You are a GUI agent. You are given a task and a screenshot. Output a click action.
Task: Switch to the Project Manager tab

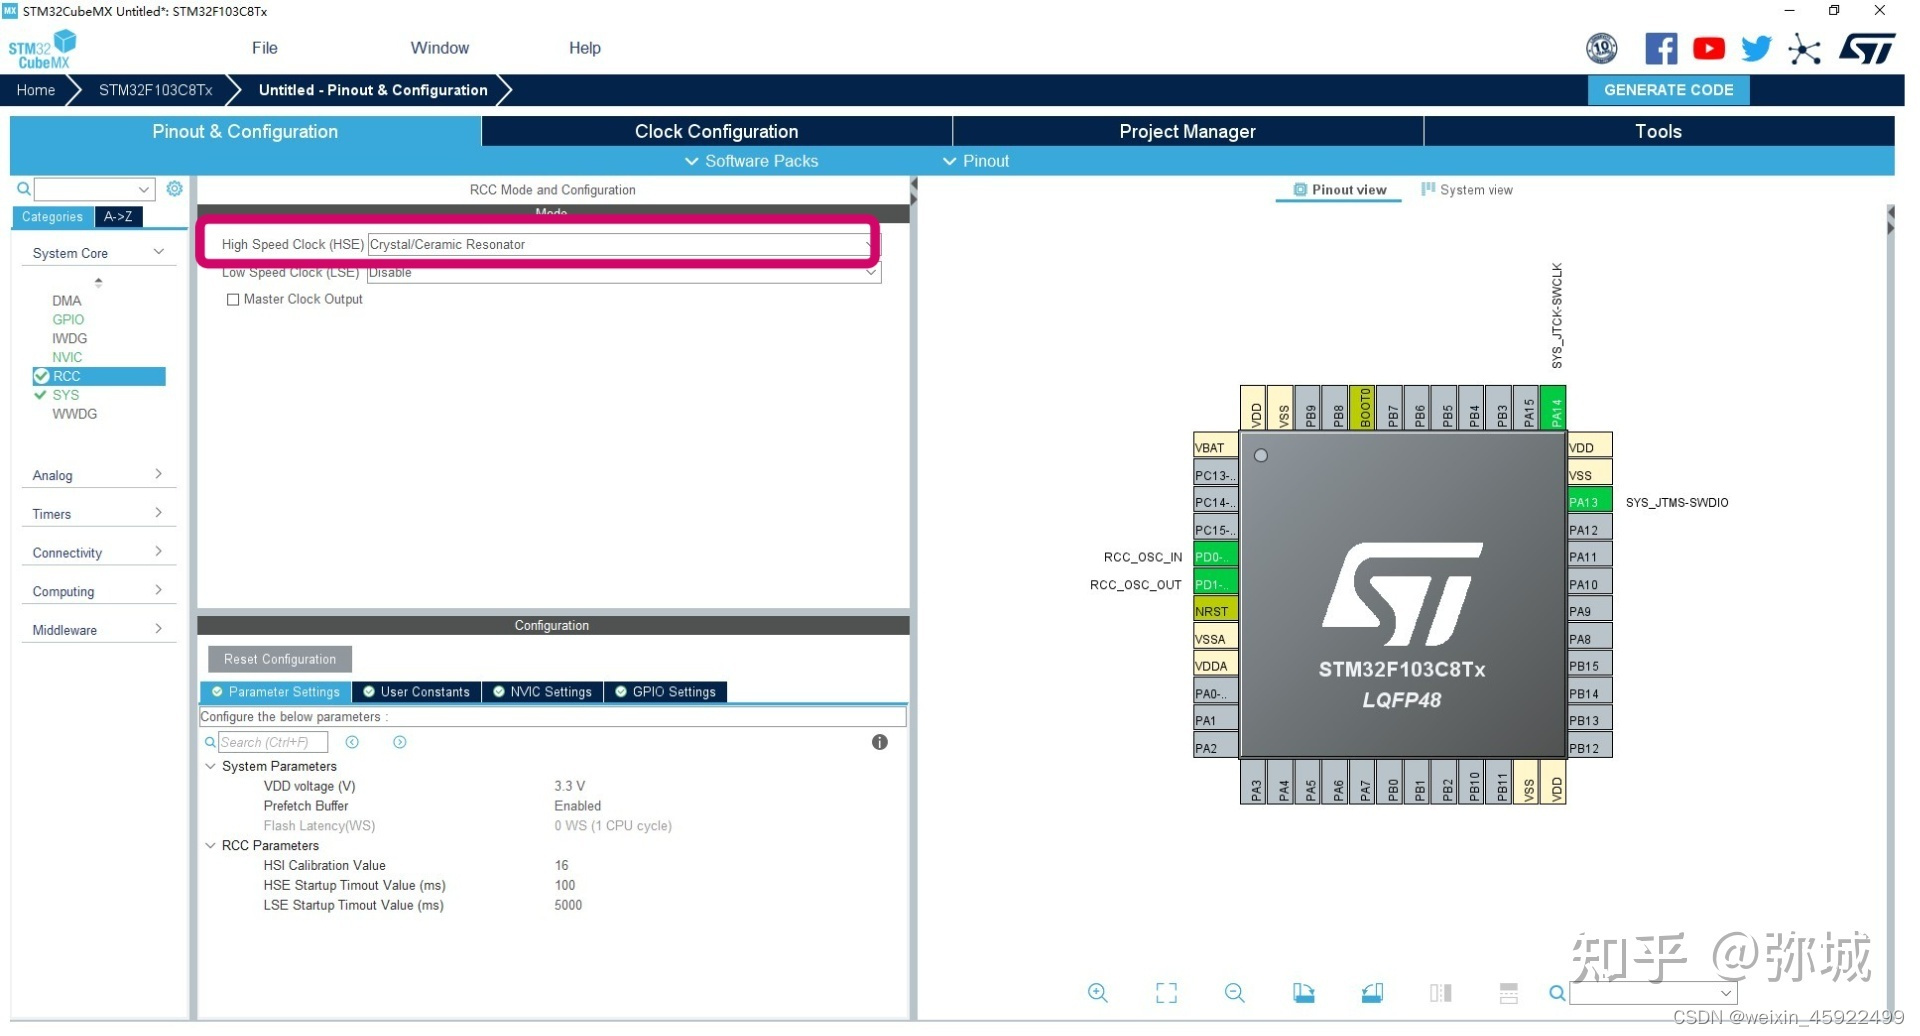pyautogui.click(x=1188, y=131)
